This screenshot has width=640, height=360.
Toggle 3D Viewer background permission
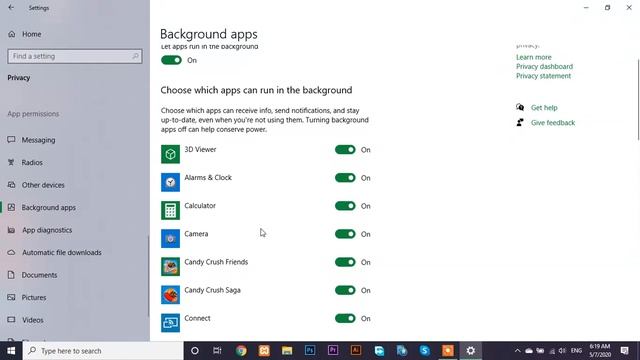pyautogui.click(x=345, y=150)
